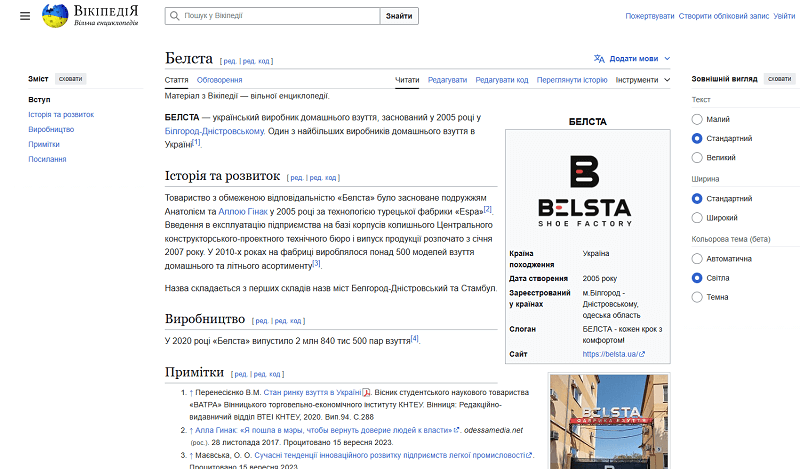The height and width of the screenshot is (469, 800).
Task: Open the Інструменти dropdown menu
Action: coord(643,80)
